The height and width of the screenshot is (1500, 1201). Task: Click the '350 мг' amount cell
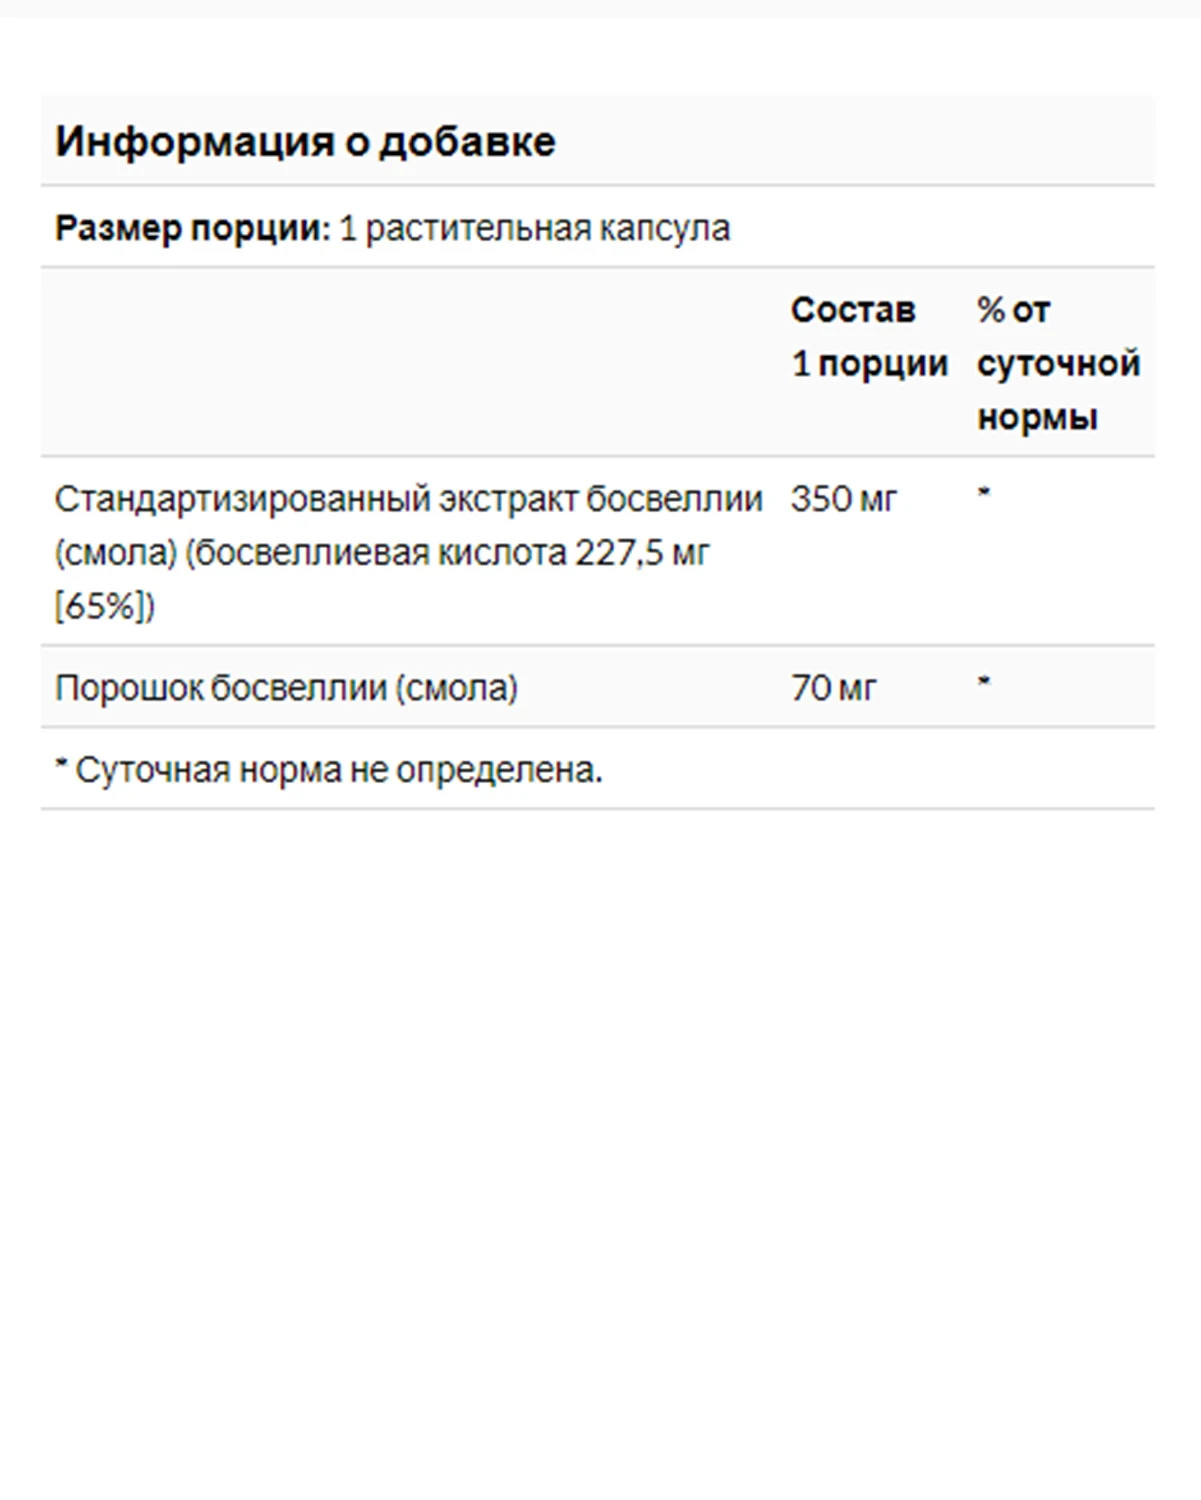click(x=844, y=498)
